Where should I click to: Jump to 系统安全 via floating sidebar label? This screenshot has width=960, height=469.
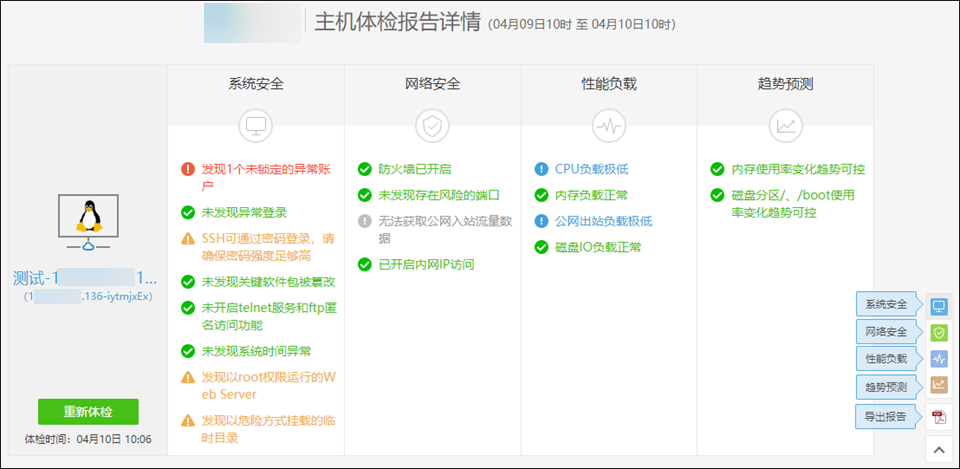click(x=887, y=304)
